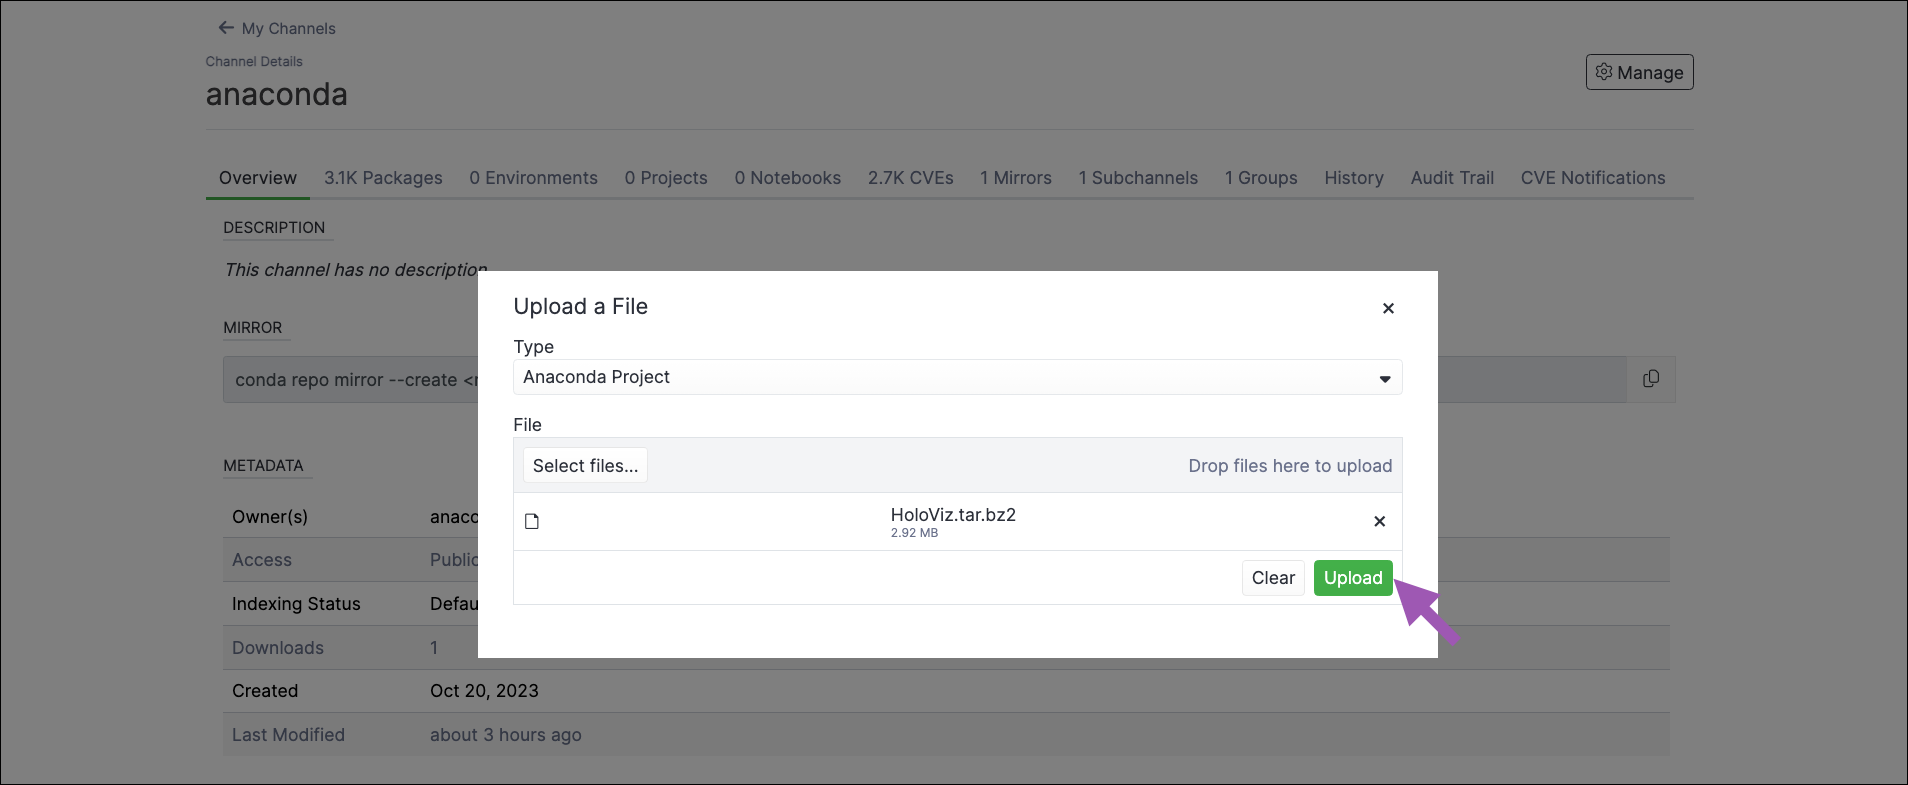The width and height of the screenshot is (1908, 785).
Task: Click the Indexing Status label
Action: (x=296, y=604)
